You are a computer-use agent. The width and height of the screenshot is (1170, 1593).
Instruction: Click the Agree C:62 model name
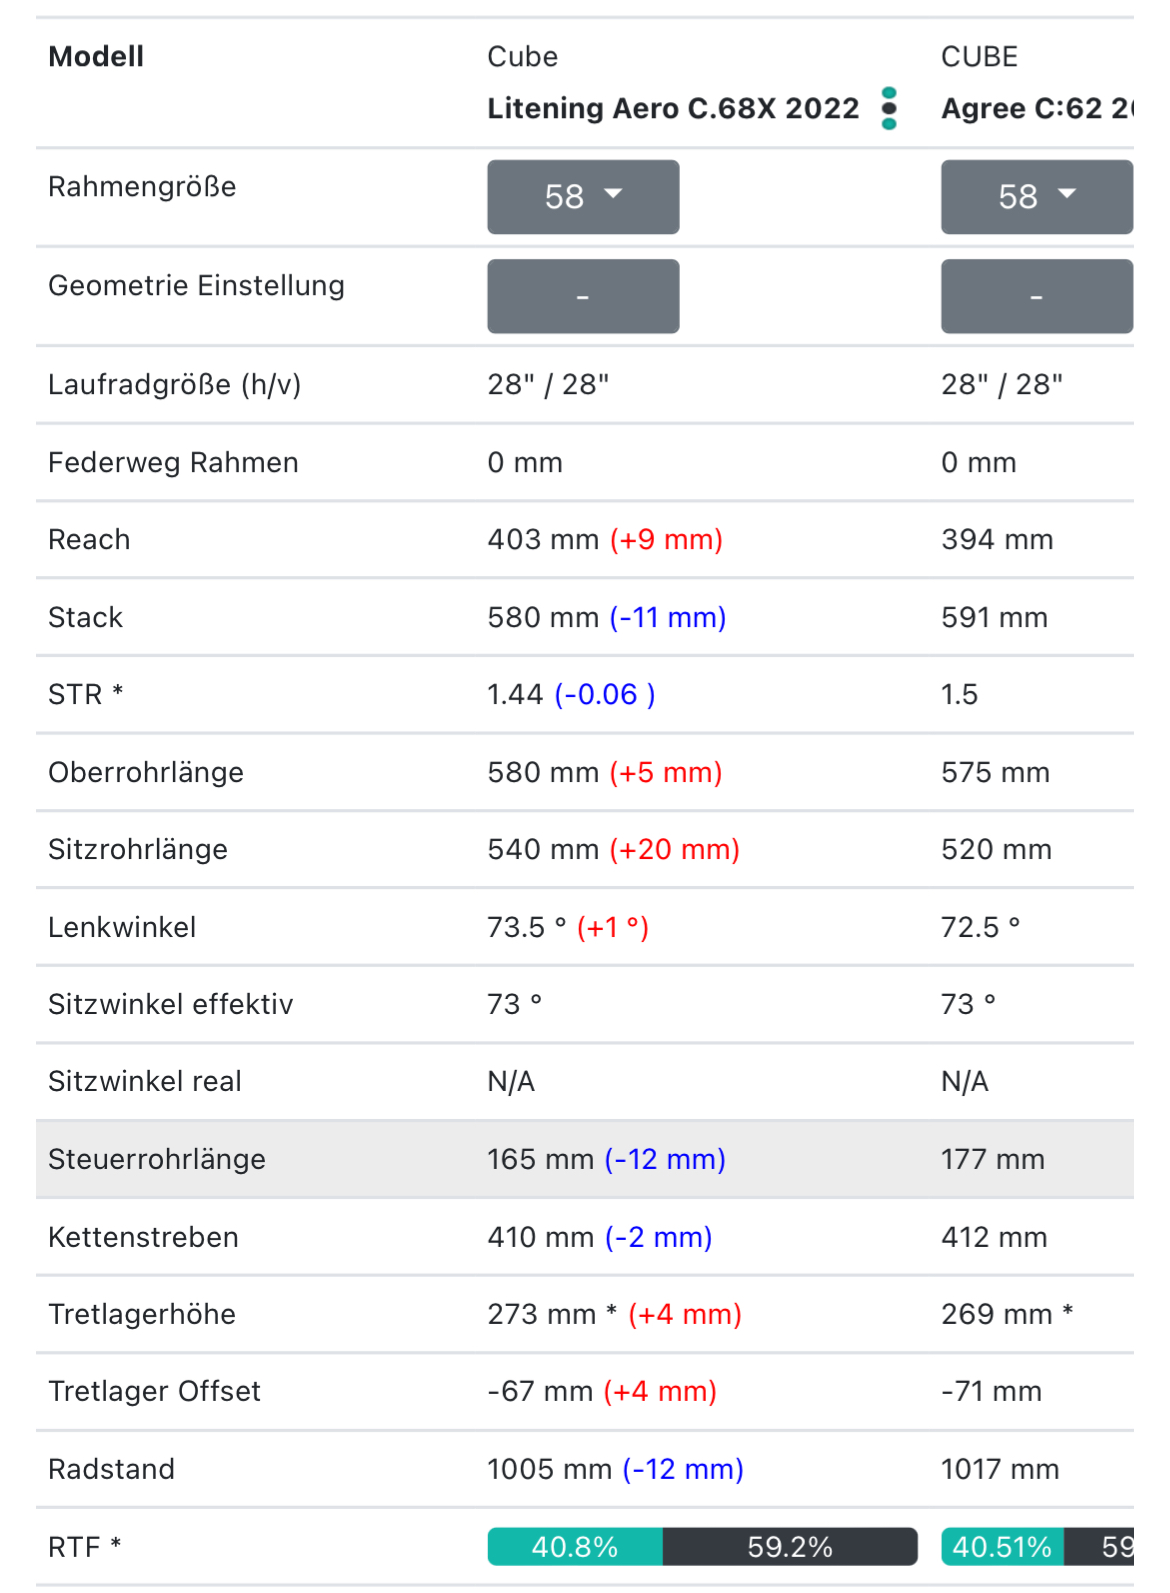(x=1036, y=108)
